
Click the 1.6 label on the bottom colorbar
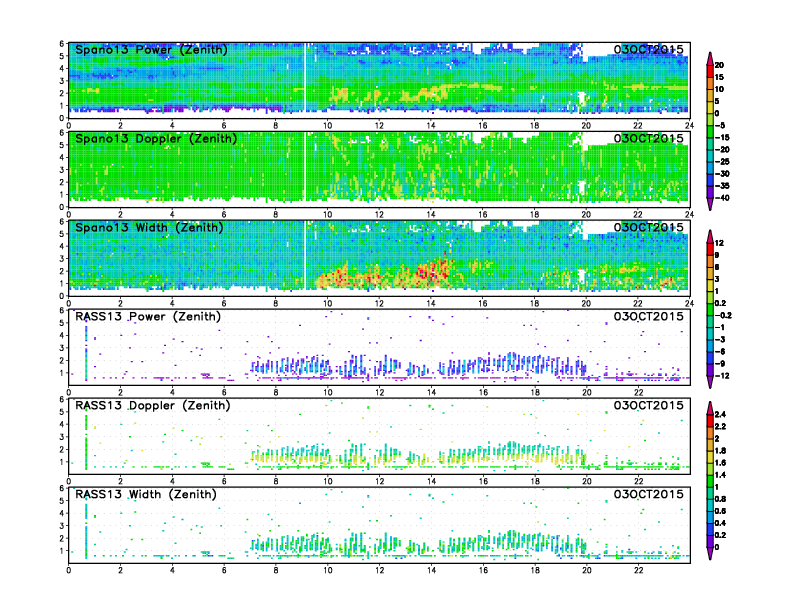[720, 463]
